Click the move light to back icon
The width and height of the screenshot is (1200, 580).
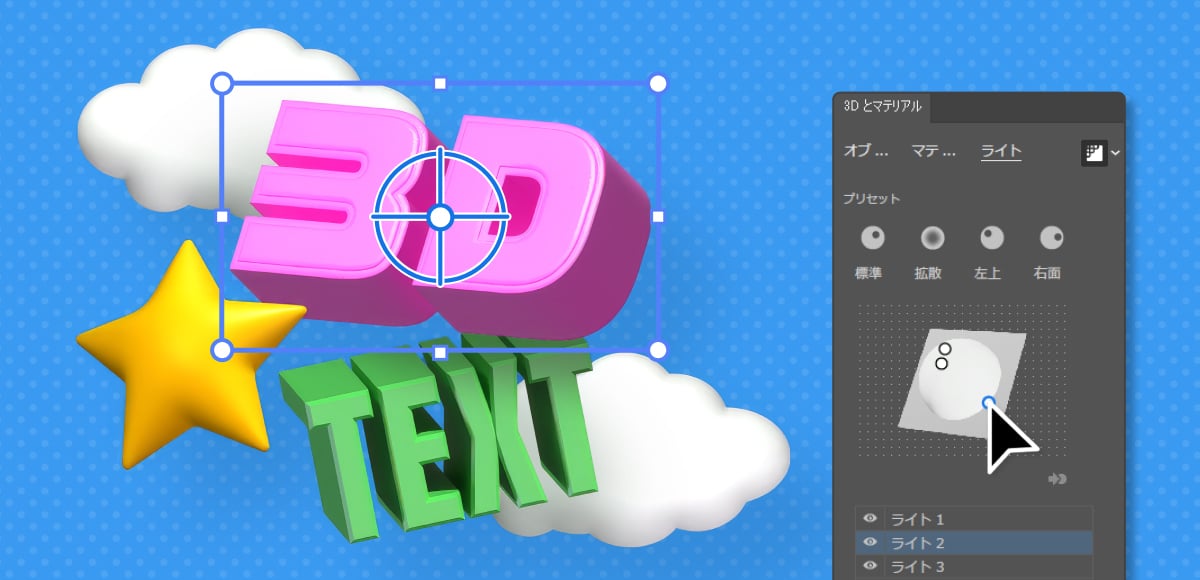tap(1057, 479)
